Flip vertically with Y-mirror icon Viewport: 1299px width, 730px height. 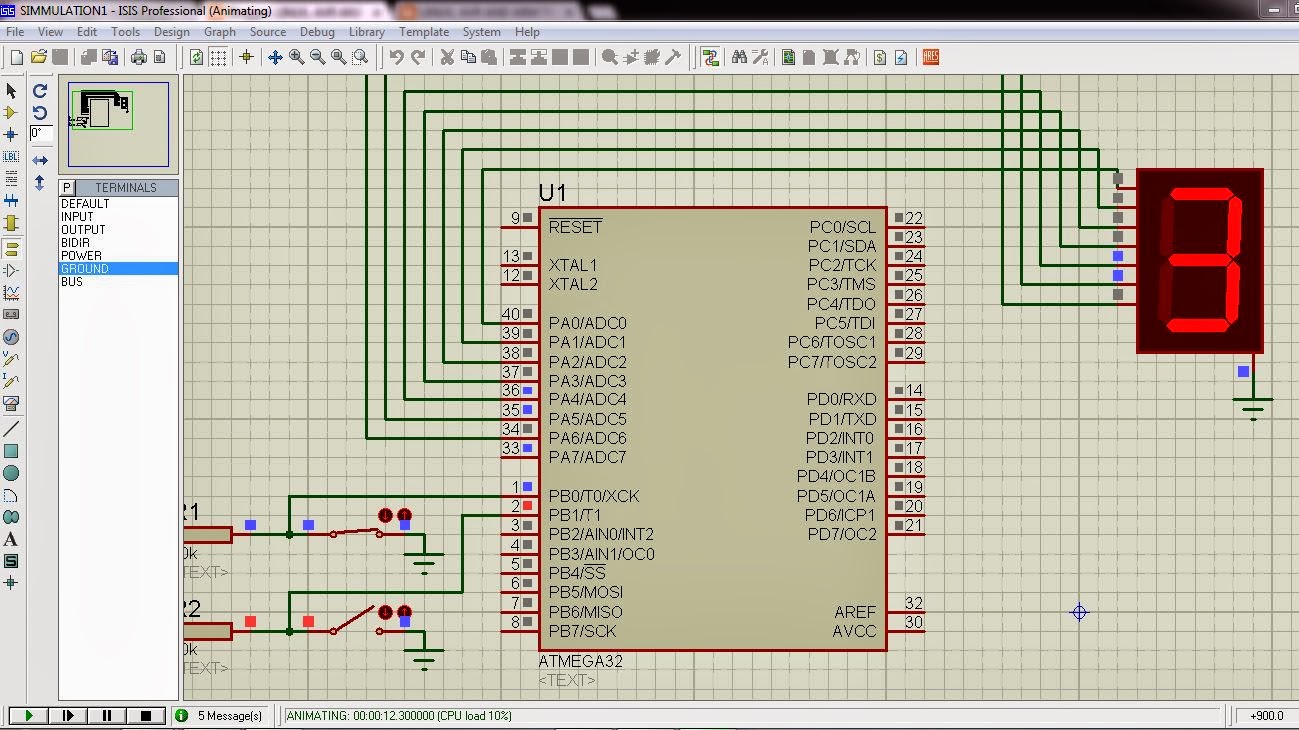[40, 183]
